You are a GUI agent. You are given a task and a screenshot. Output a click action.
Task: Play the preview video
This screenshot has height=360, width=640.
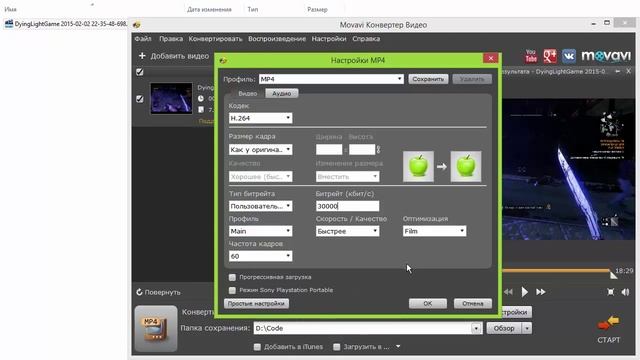[x=524, y=292]
